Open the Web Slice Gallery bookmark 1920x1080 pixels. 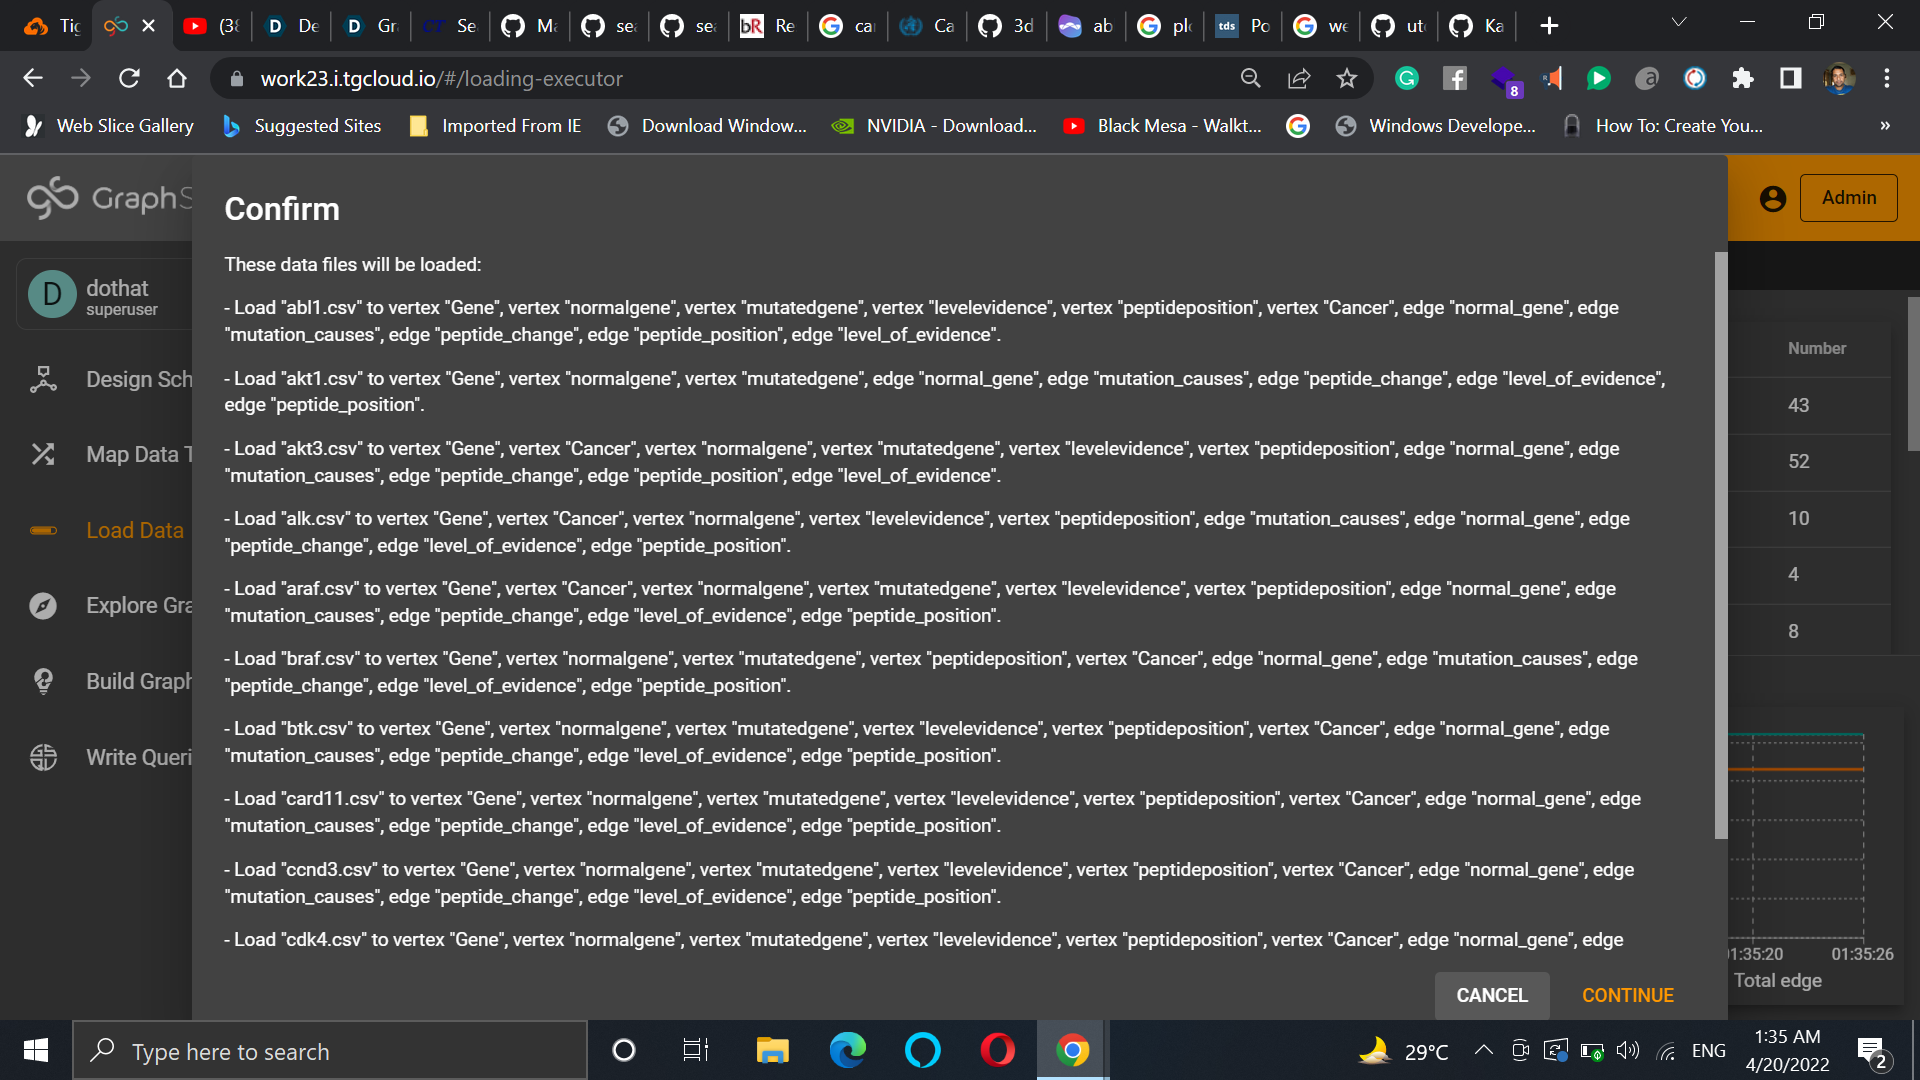[x=110, y=126]
